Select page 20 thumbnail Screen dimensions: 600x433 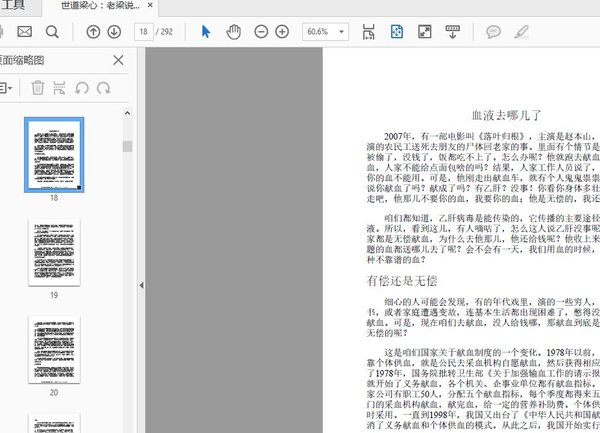[x=54, y=349]
